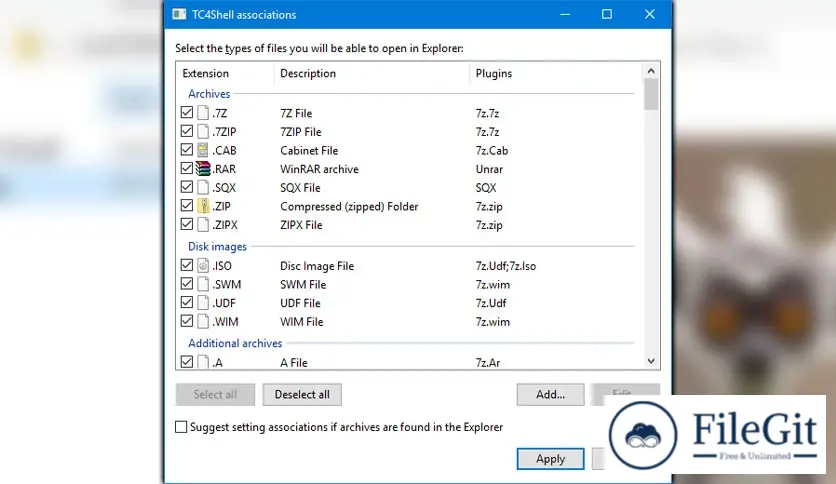The image size is (836, 484).
Task: Select the 'SWM File' description text
Action: pyautogui.click(x=303, y=285)
